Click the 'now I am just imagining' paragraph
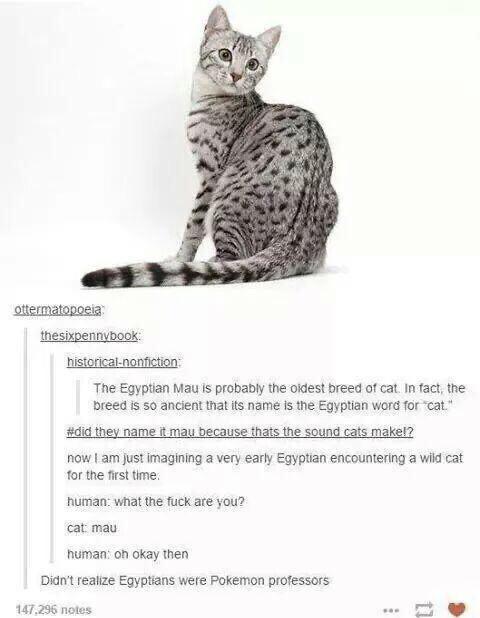 (x=265, y=467)
